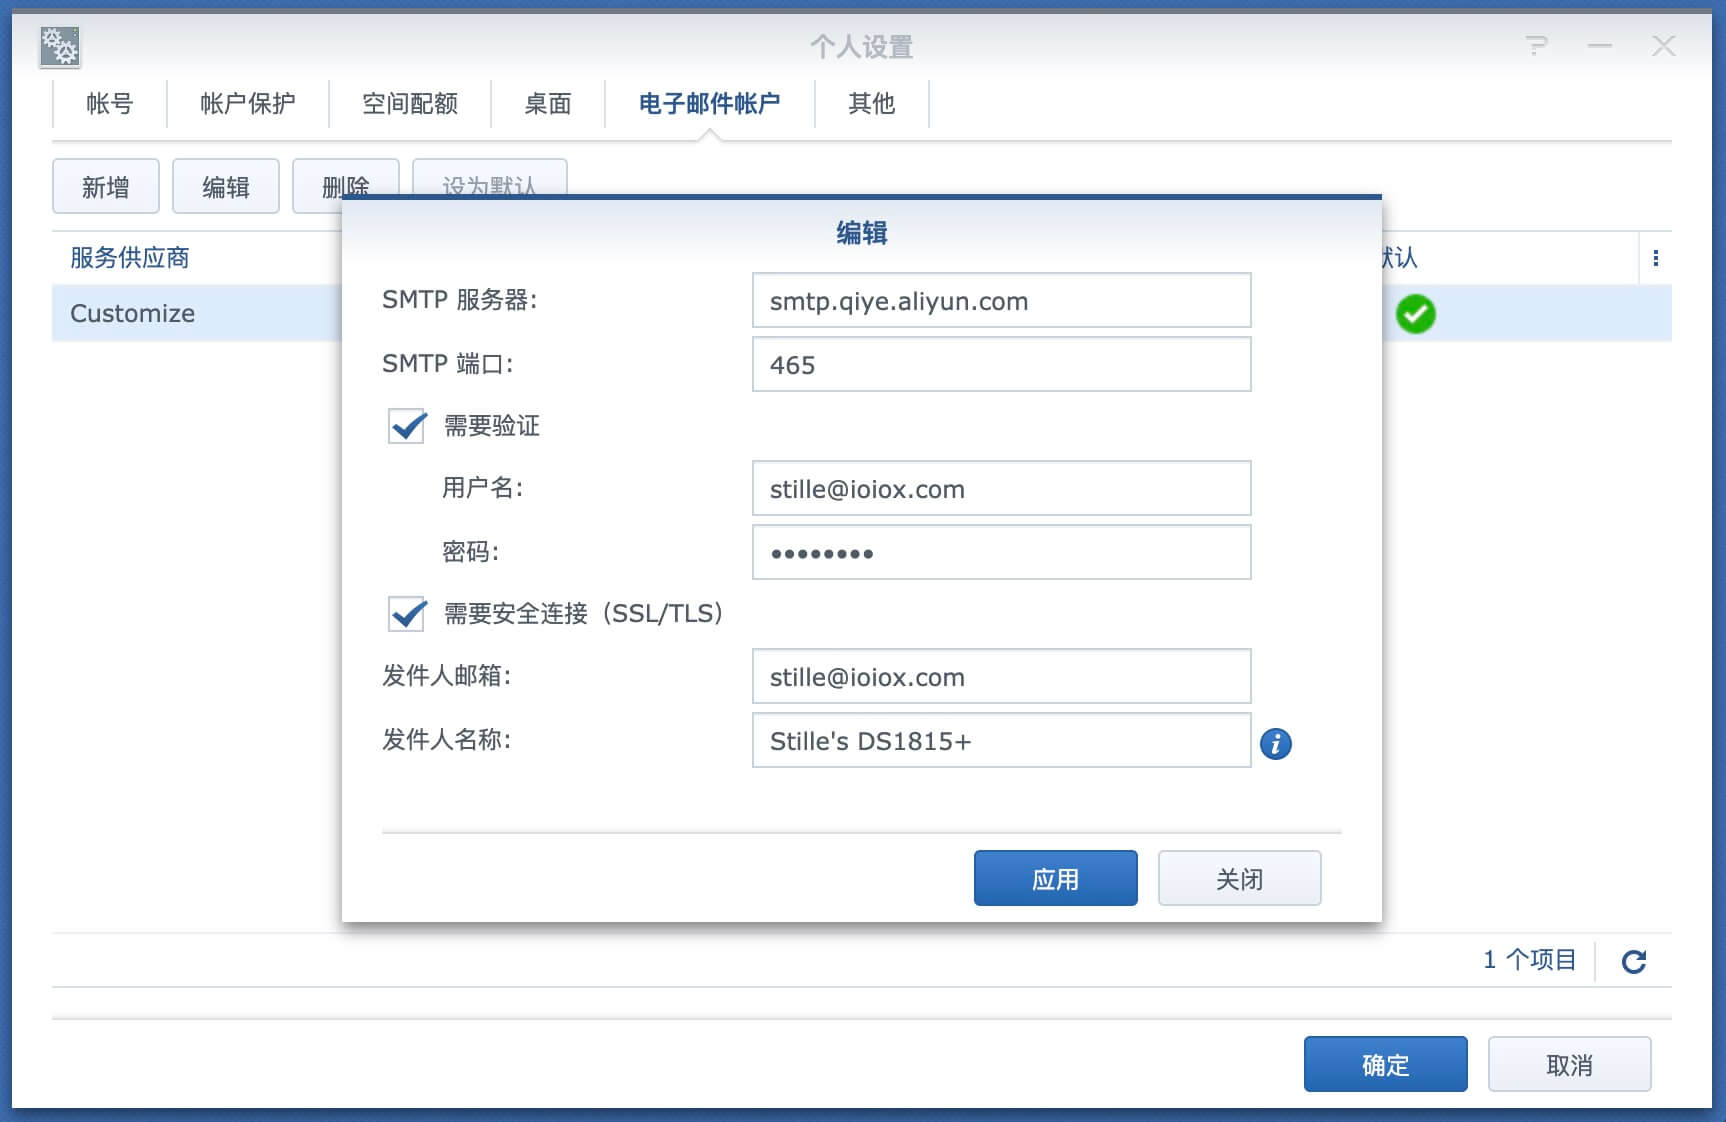Image resolution: width=1726 pixels, height=1122 pixels.
Task: Click the SMTP 服务器 input field
Action: tap(1002, 300)
